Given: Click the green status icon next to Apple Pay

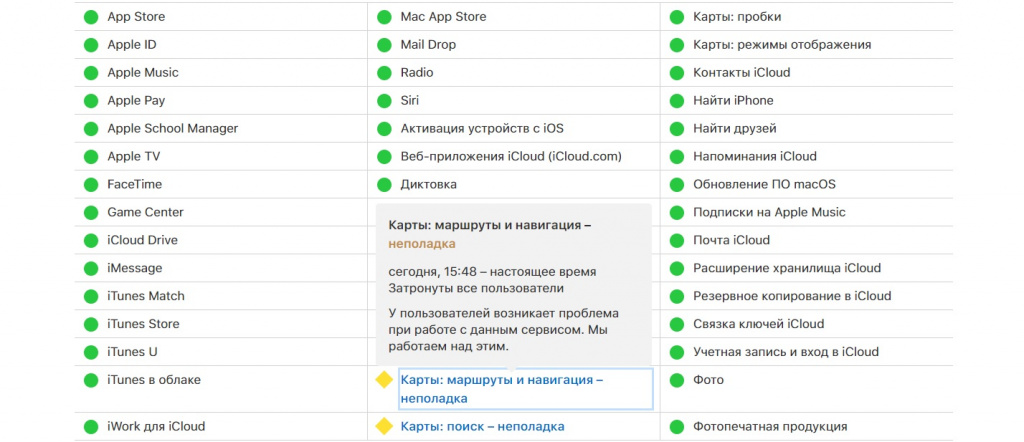Looking at the screenshot, I should [x=91, y=101].
